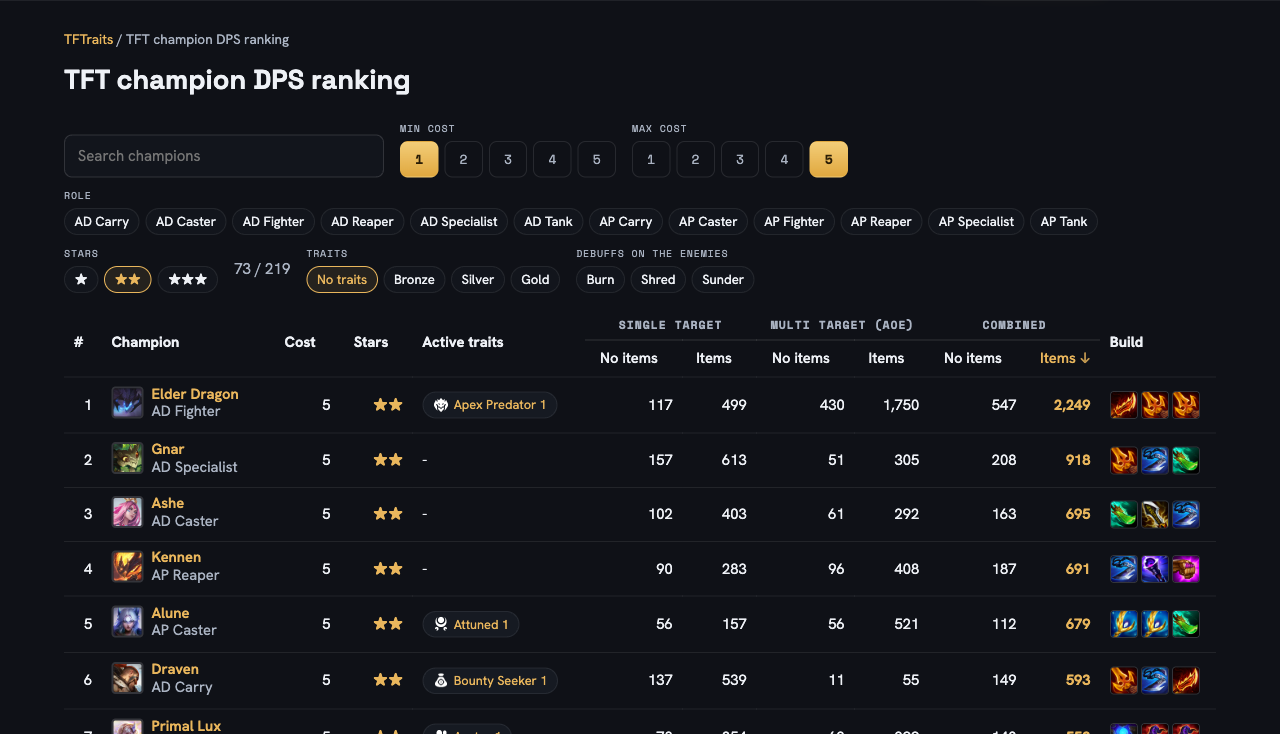Screen dimensions: 1280x734
Task: Click second build item in Gnar row
Action: coord(1155,460)
